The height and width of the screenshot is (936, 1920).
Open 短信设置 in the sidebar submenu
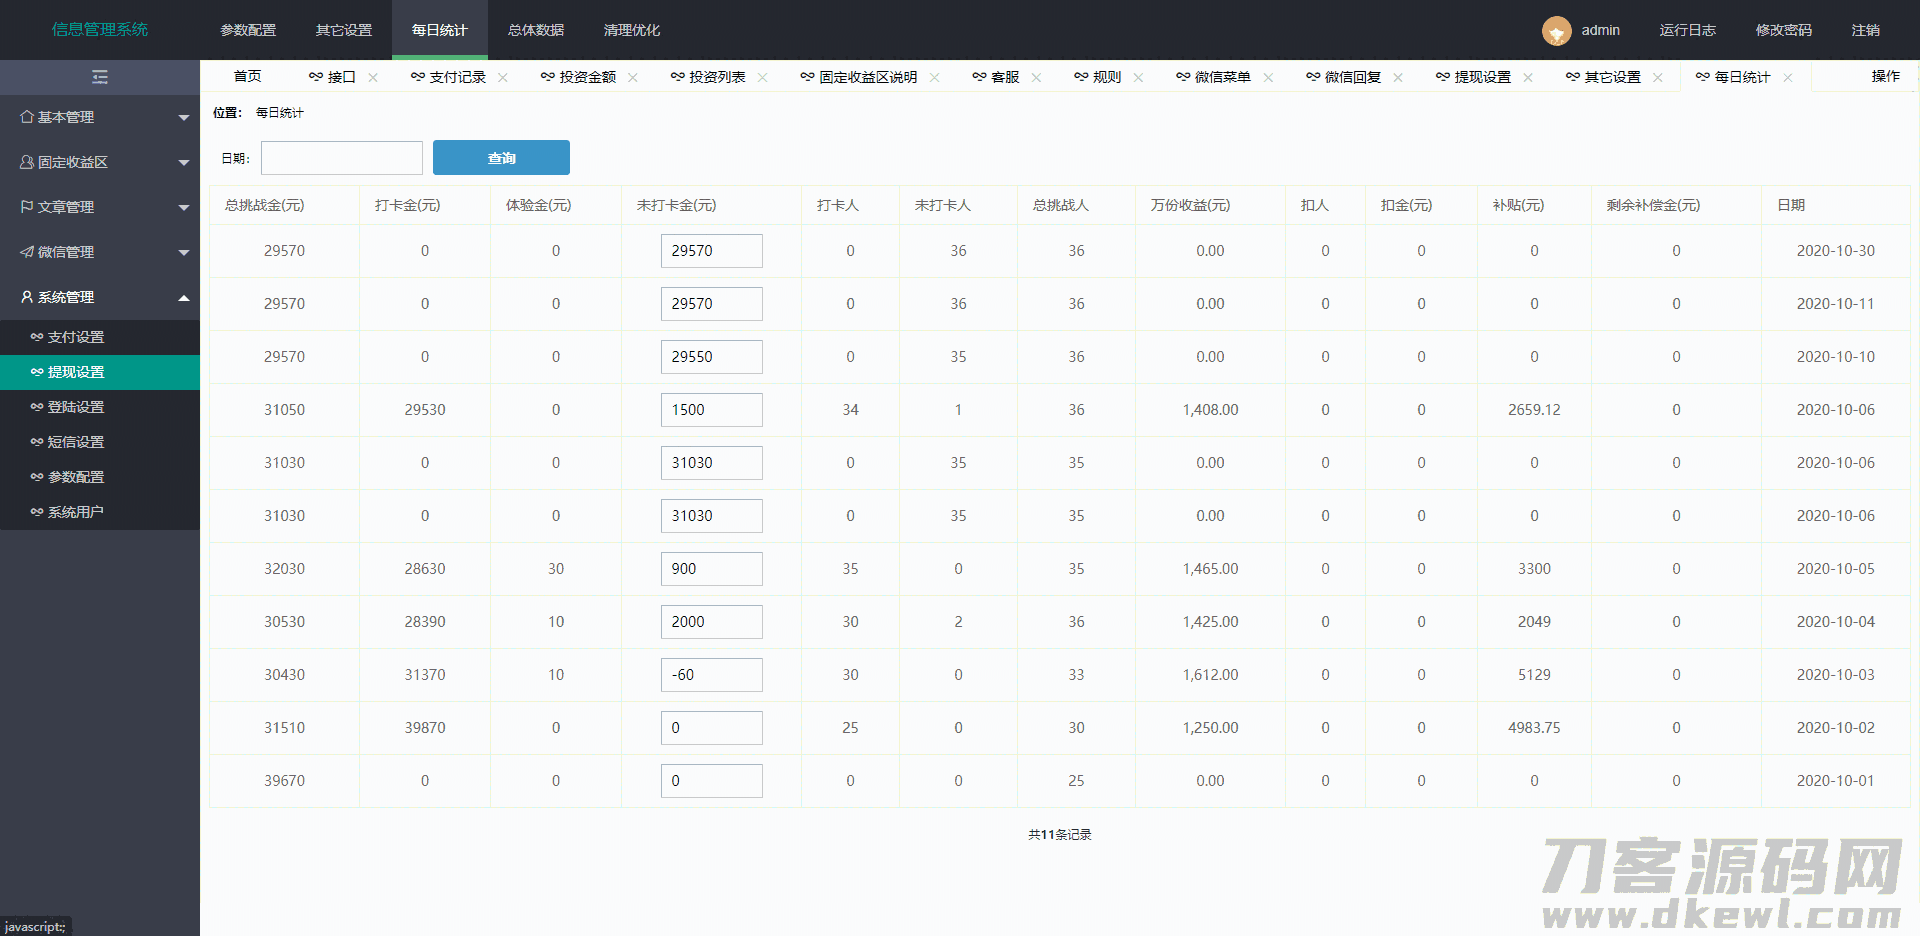(76, 442)
